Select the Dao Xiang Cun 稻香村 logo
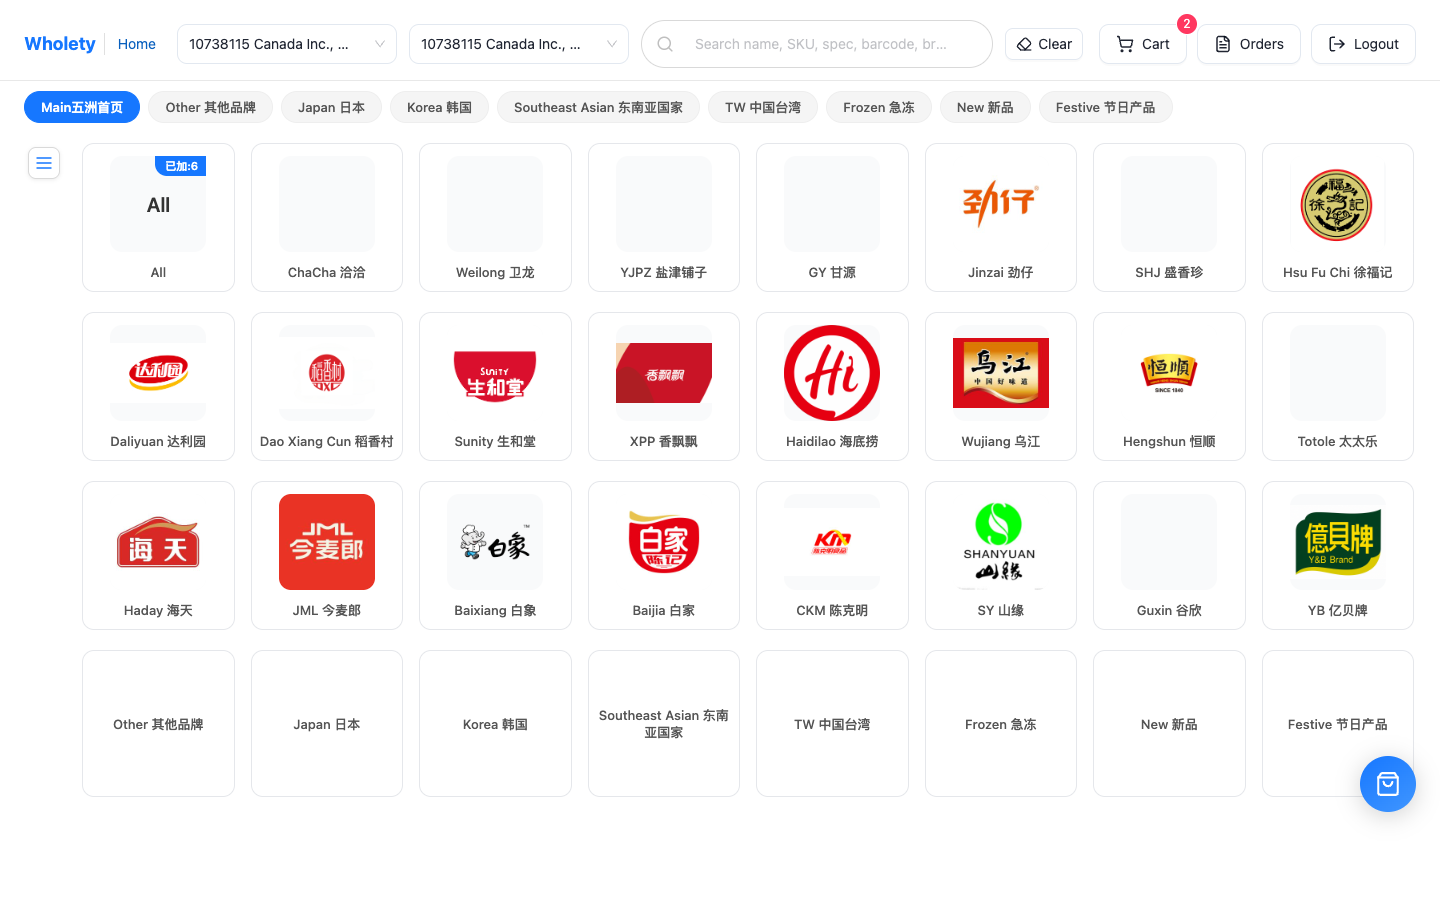Screen dimensions: 1440x900 pos(327,373)
